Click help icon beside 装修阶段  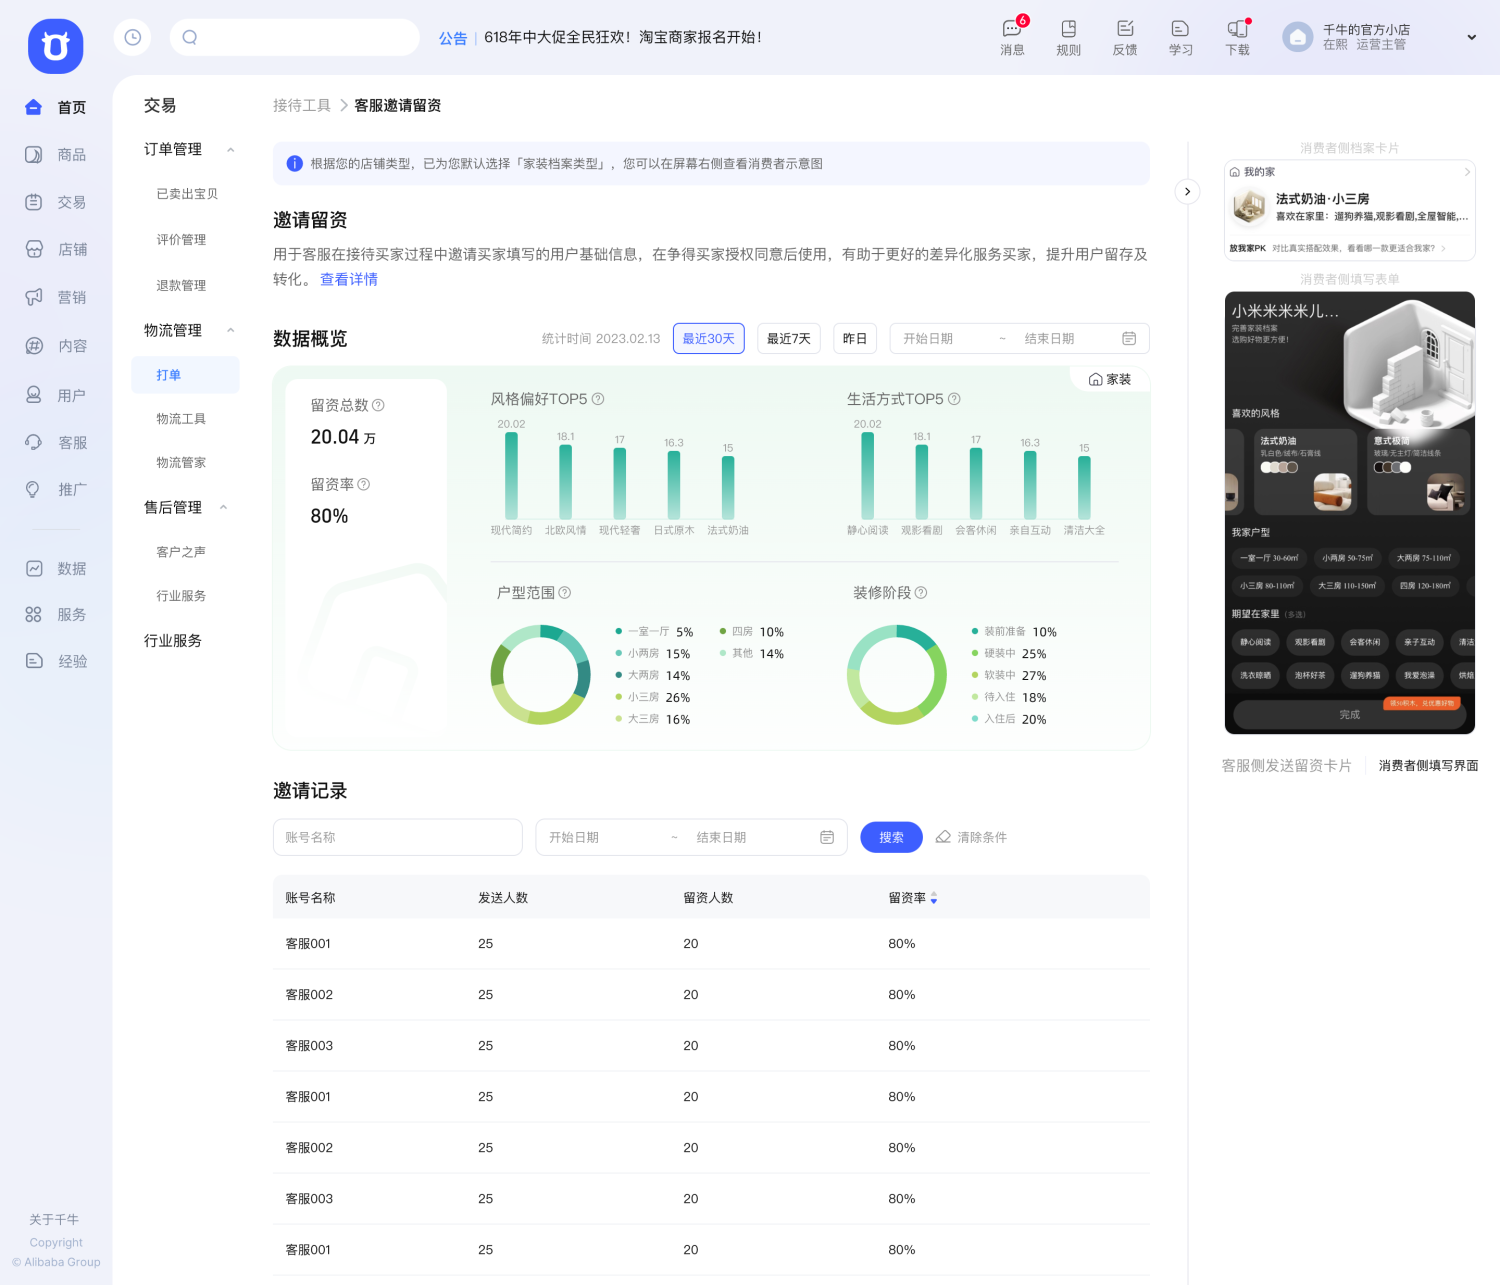(921, 593)
